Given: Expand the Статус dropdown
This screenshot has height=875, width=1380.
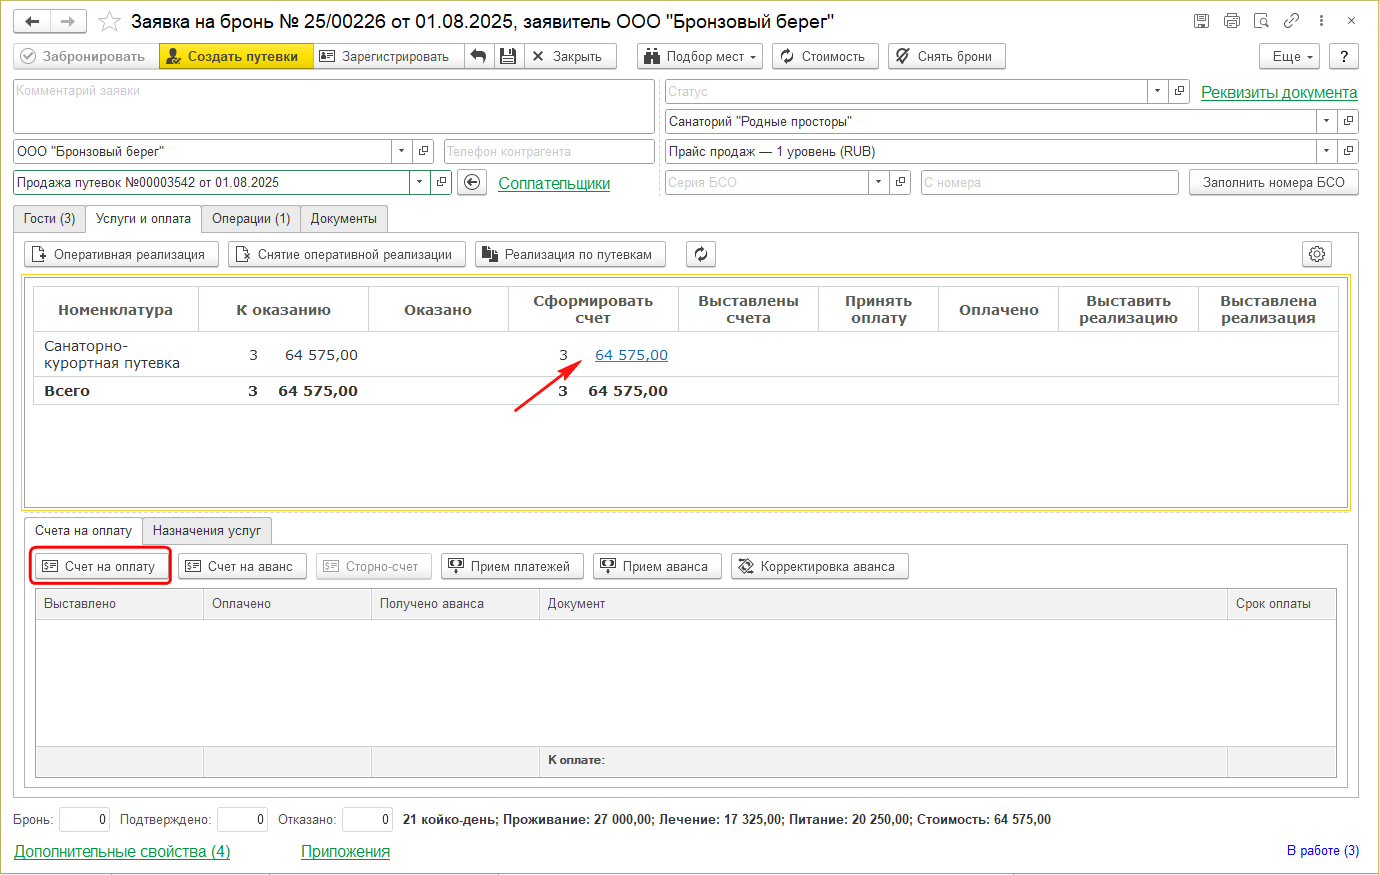Looking at the screenshot, I should pyautogui.click(x=1157, y=91).
